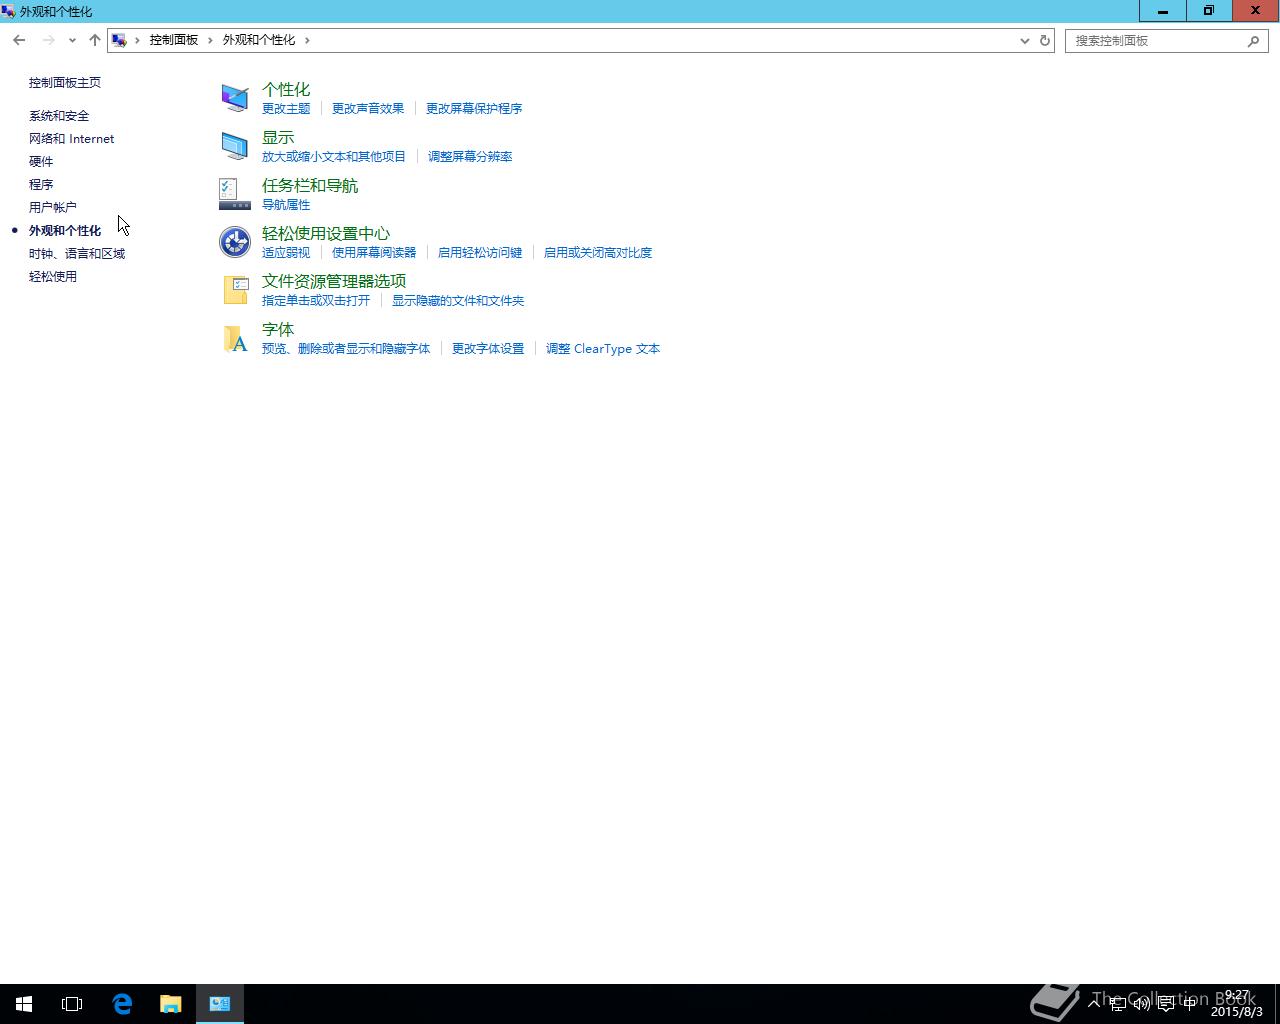Open 轻松使用设置中心 heading link

coord(326,233)
